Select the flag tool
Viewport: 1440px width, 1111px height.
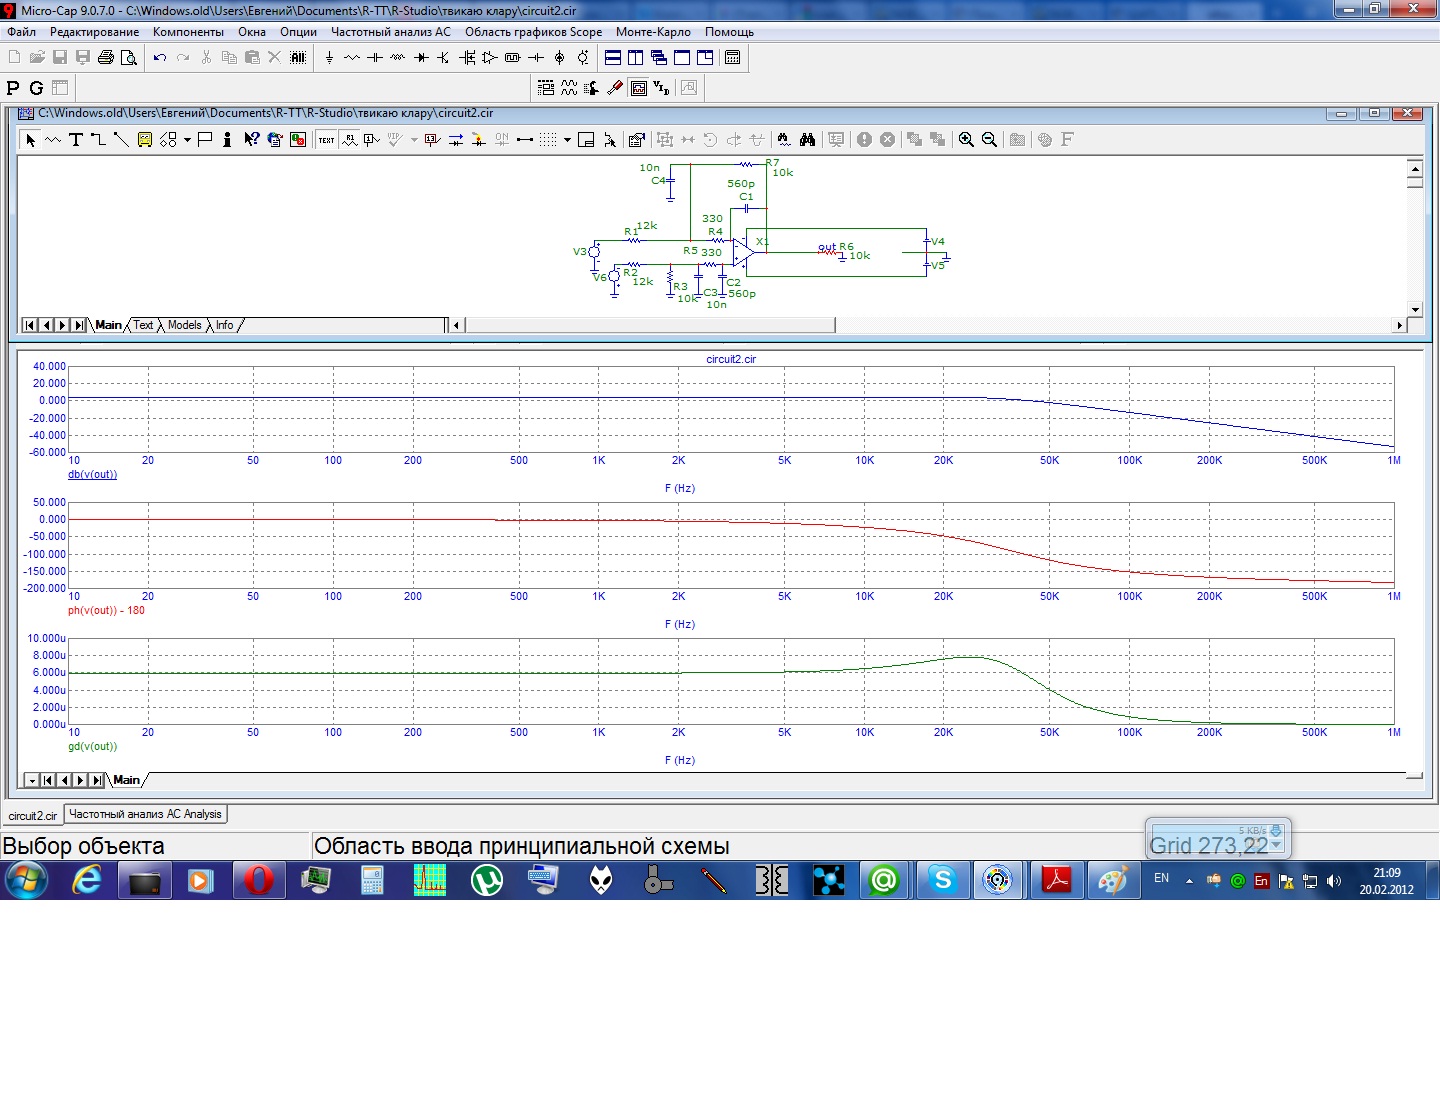point(205,140)
